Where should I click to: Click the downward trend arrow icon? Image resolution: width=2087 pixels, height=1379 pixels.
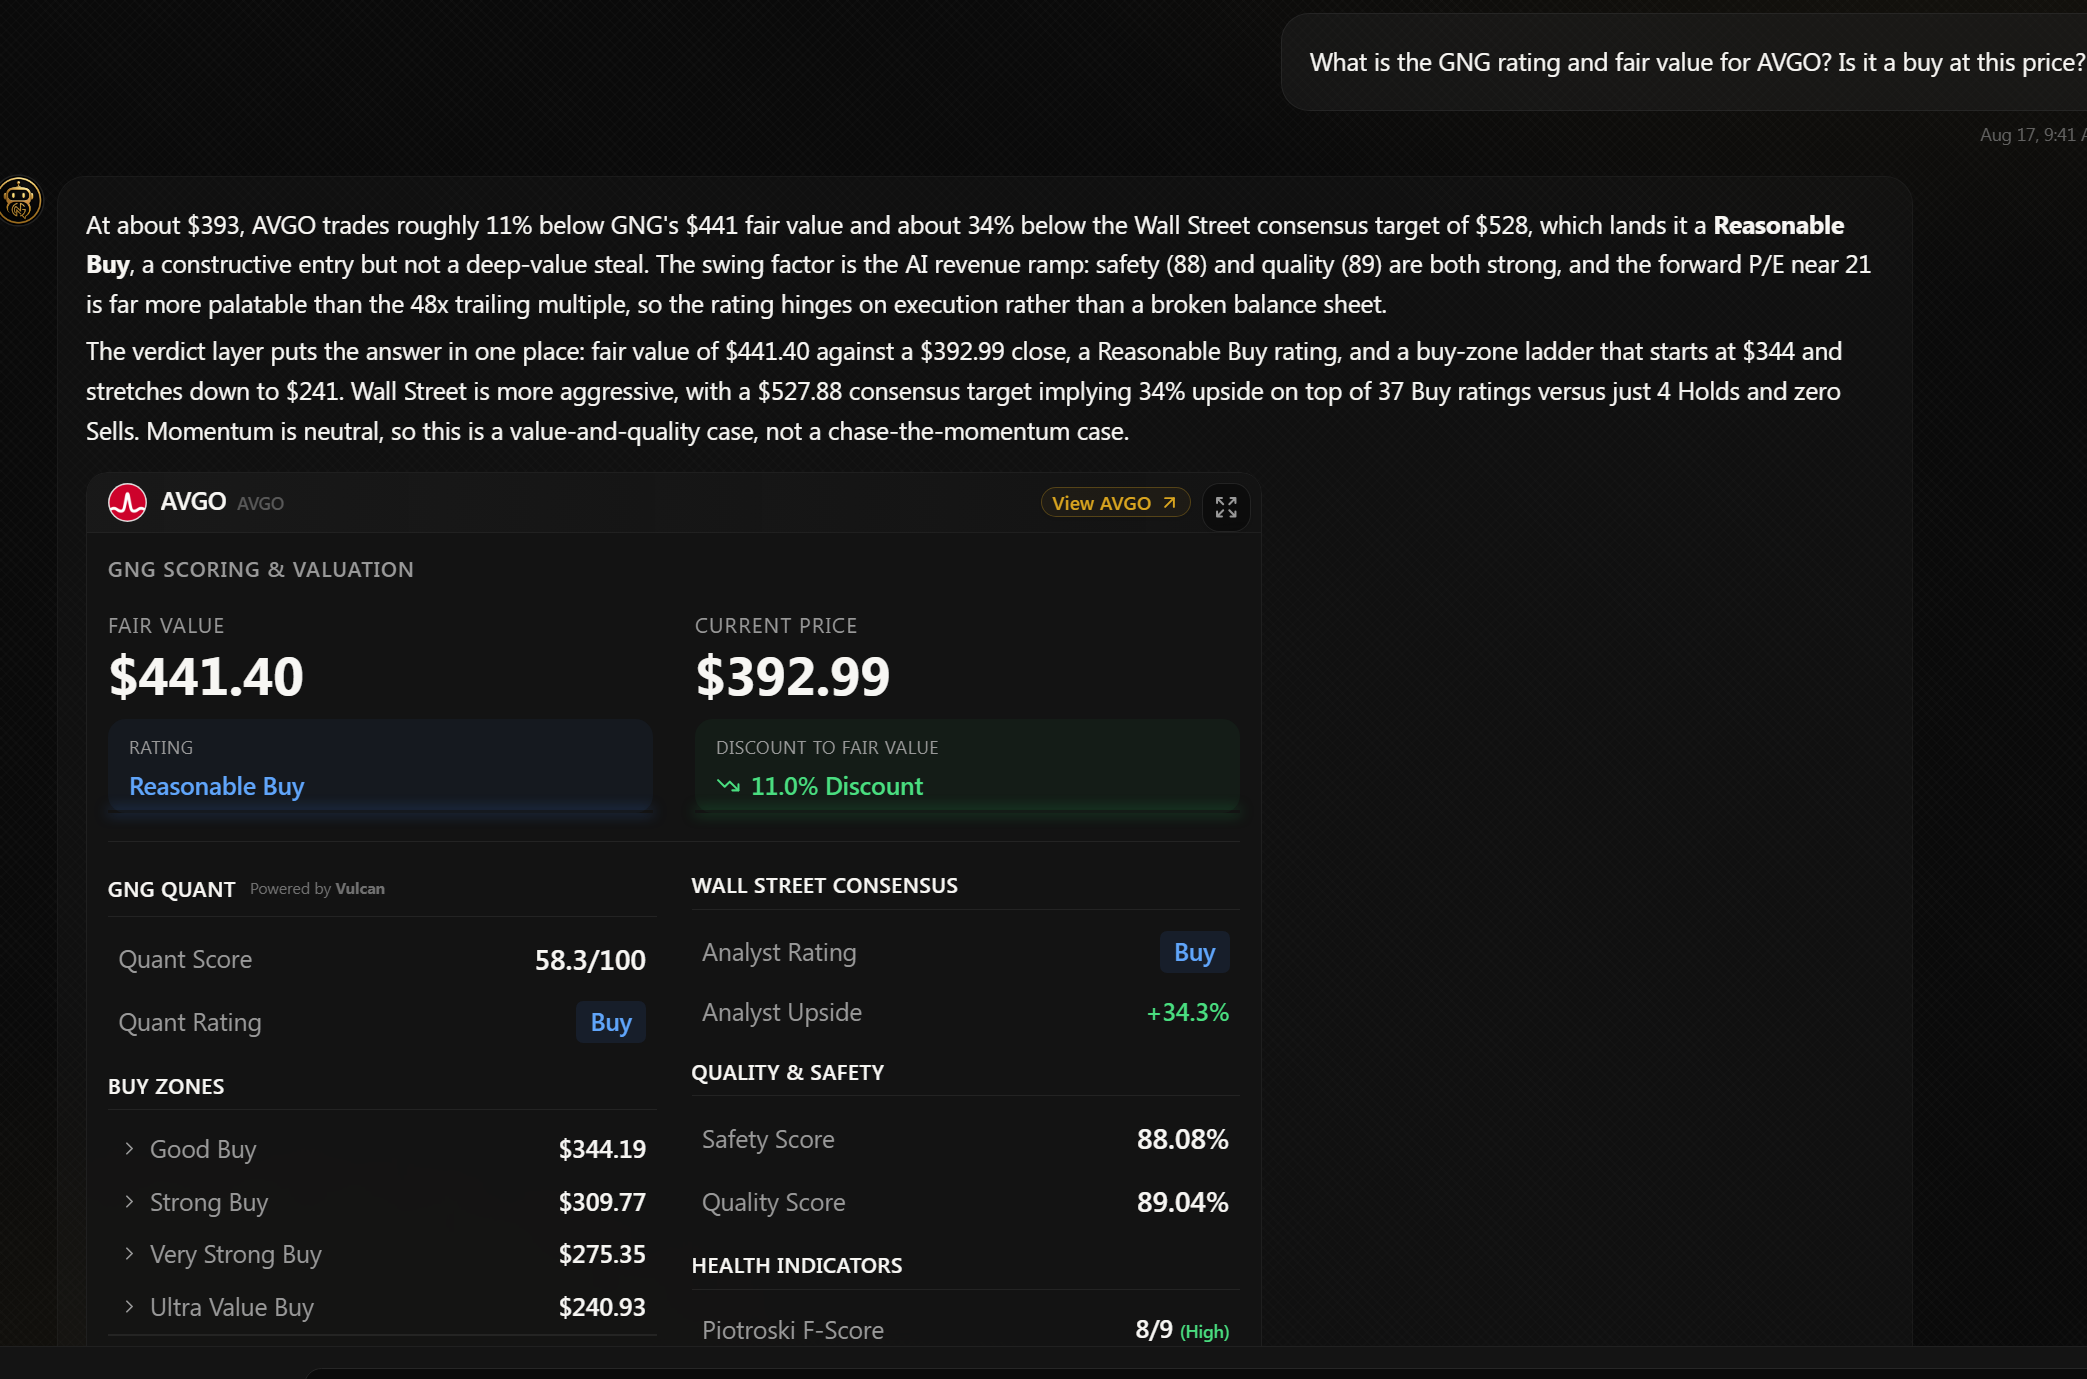(728, 786)
